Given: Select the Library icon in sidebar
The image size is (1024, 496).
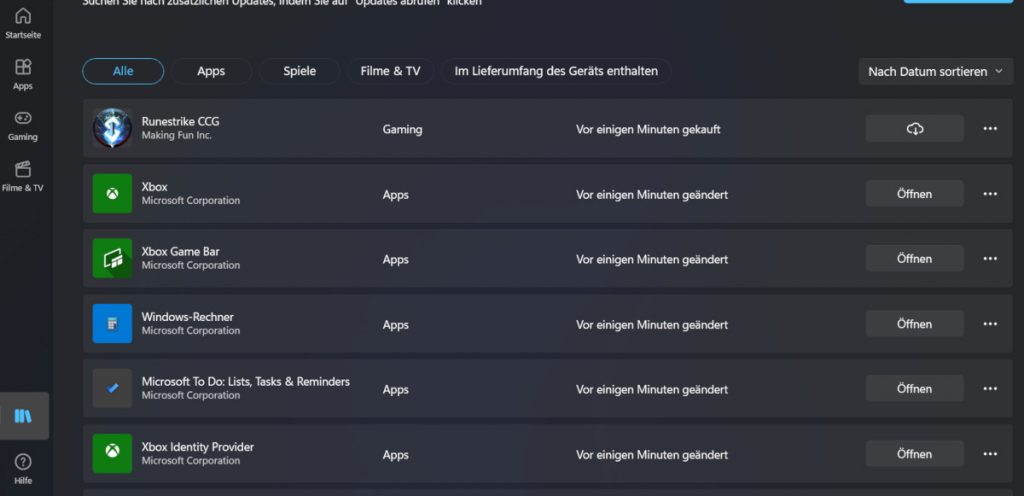Looking at the screenshot, I should click(23, 416).
